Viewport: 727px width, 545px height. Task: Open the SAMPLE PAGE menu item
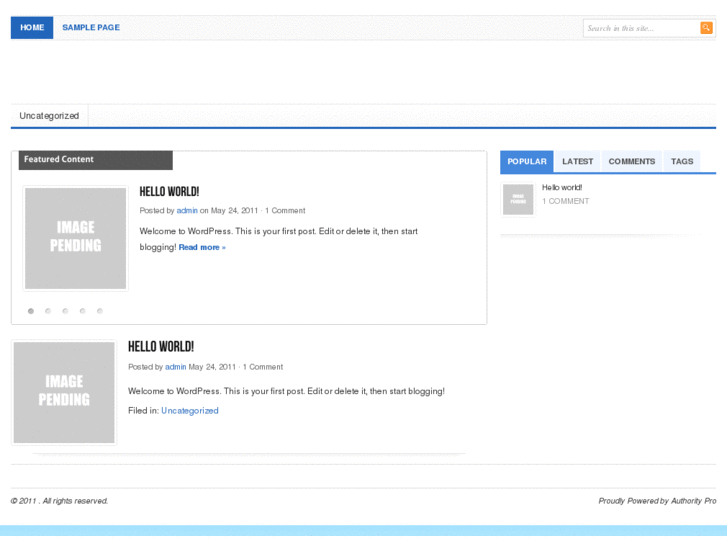click(x=91, y=27)
